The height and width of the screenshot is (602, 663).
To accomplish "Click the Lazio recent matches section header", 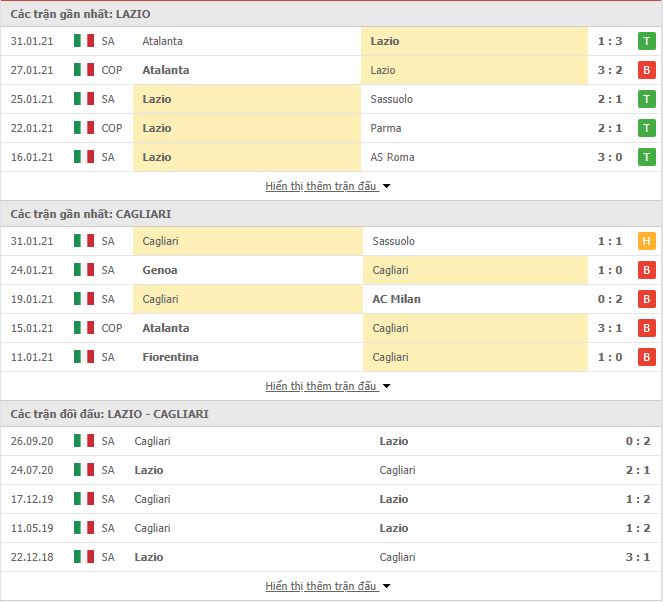I will tap(332, 14).
